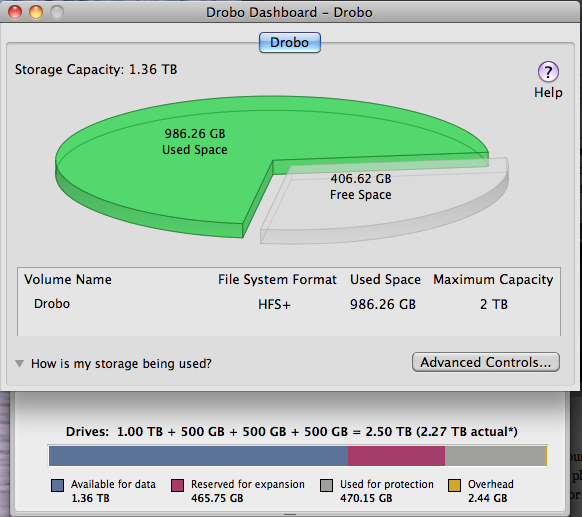
Task: Click the magenta Reserved for expansion swatch
Action: (x=177, y=485)
